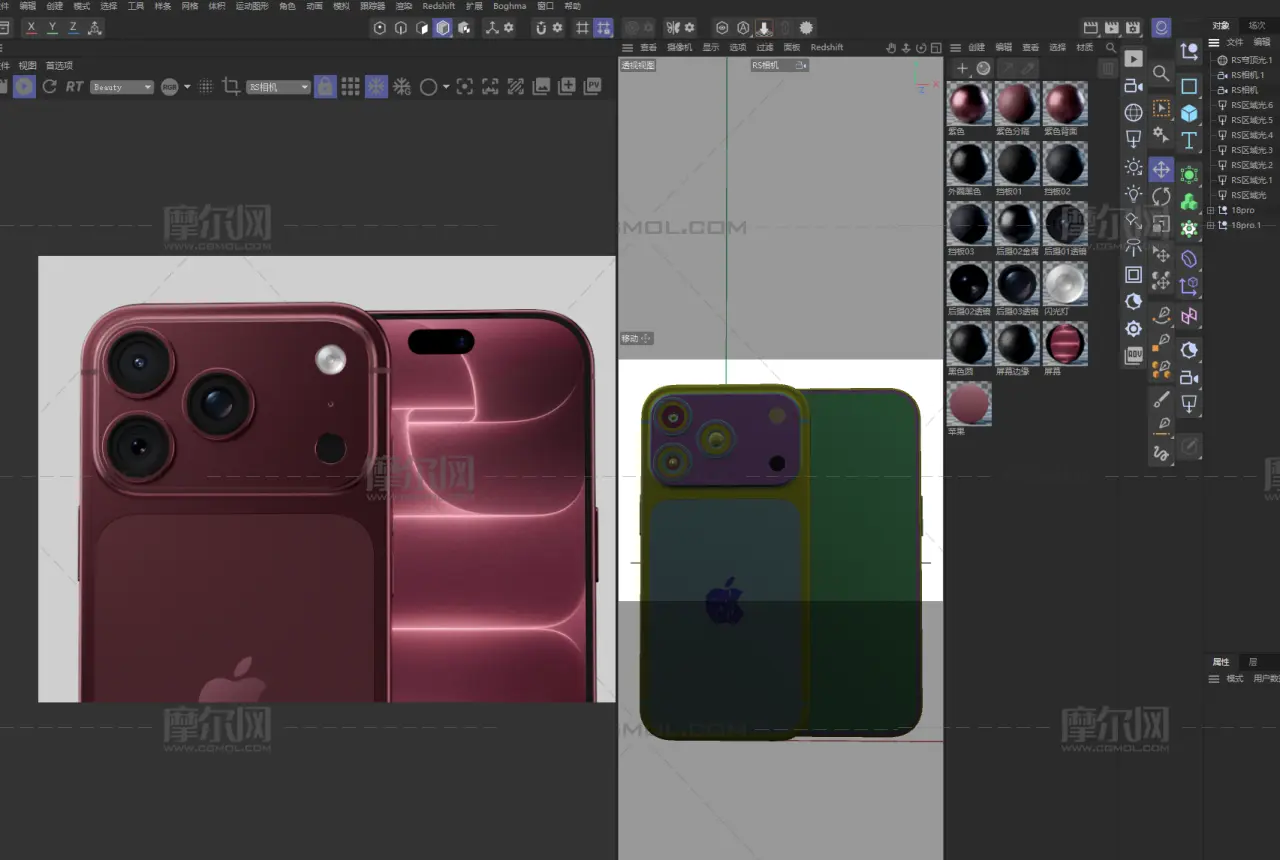
Task: Click the spline pen tool icon
Action: 1161,316
